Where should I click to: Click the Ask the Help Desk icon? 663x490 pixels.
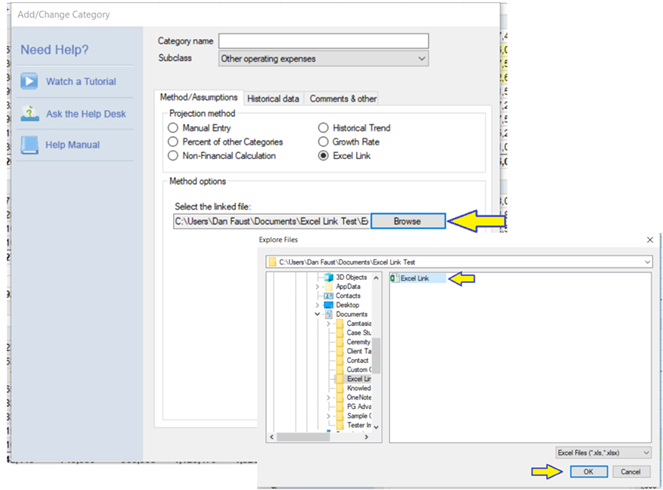pyautogui.click(x=30, y=114)
